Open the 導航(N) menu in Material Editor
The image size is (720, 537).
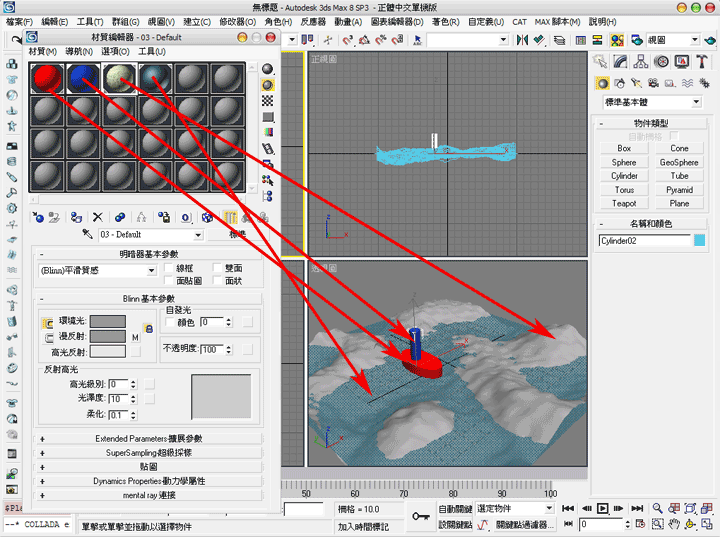pyautogui.click(x=79, y=51)
